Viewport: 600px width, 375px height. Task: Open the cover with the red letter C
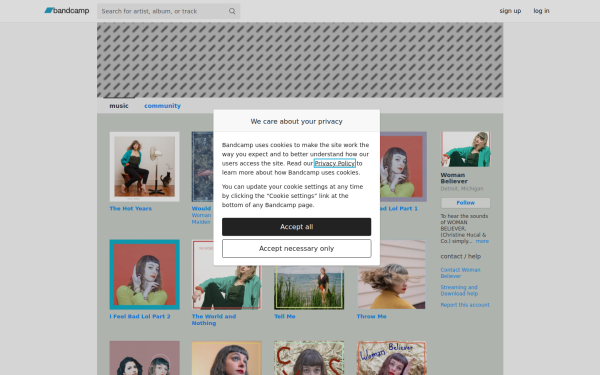click(x=309, y=358)
